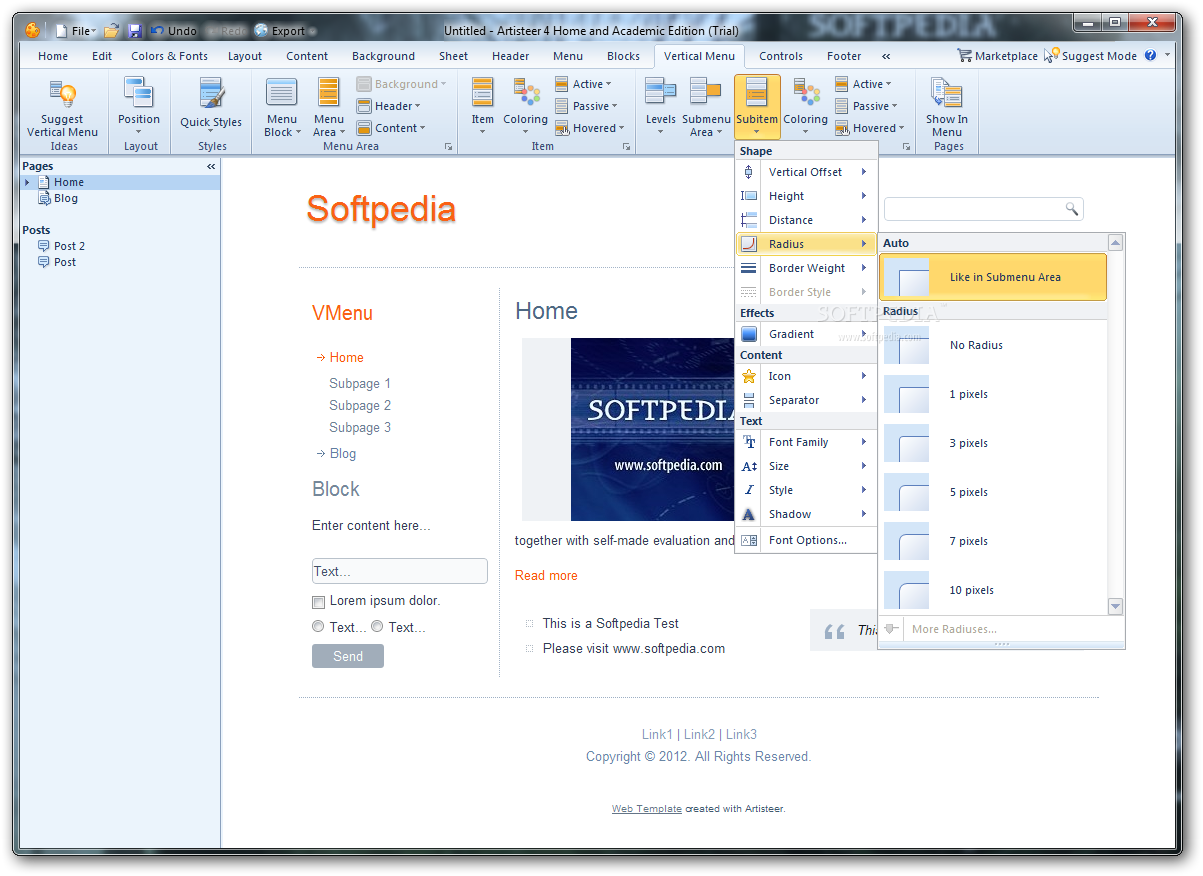Select the No Radius preview
The height and width of the screenshot is (876, 1203).
[x=906, y=345]
